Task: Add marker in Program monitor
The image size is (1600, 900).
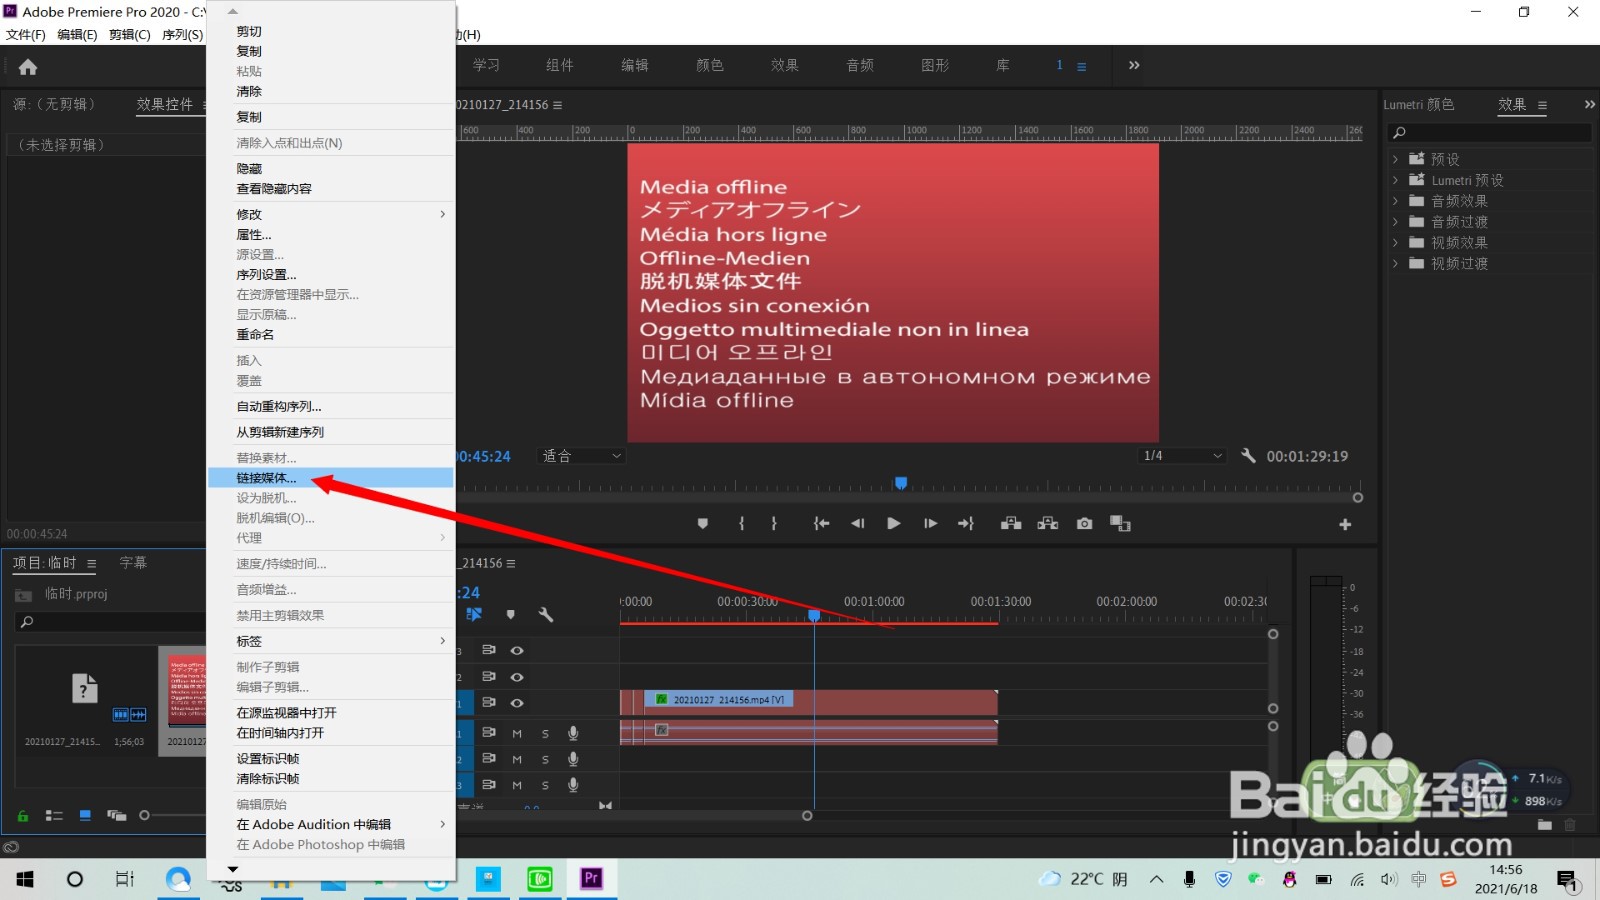Action: tap(703, 523)
